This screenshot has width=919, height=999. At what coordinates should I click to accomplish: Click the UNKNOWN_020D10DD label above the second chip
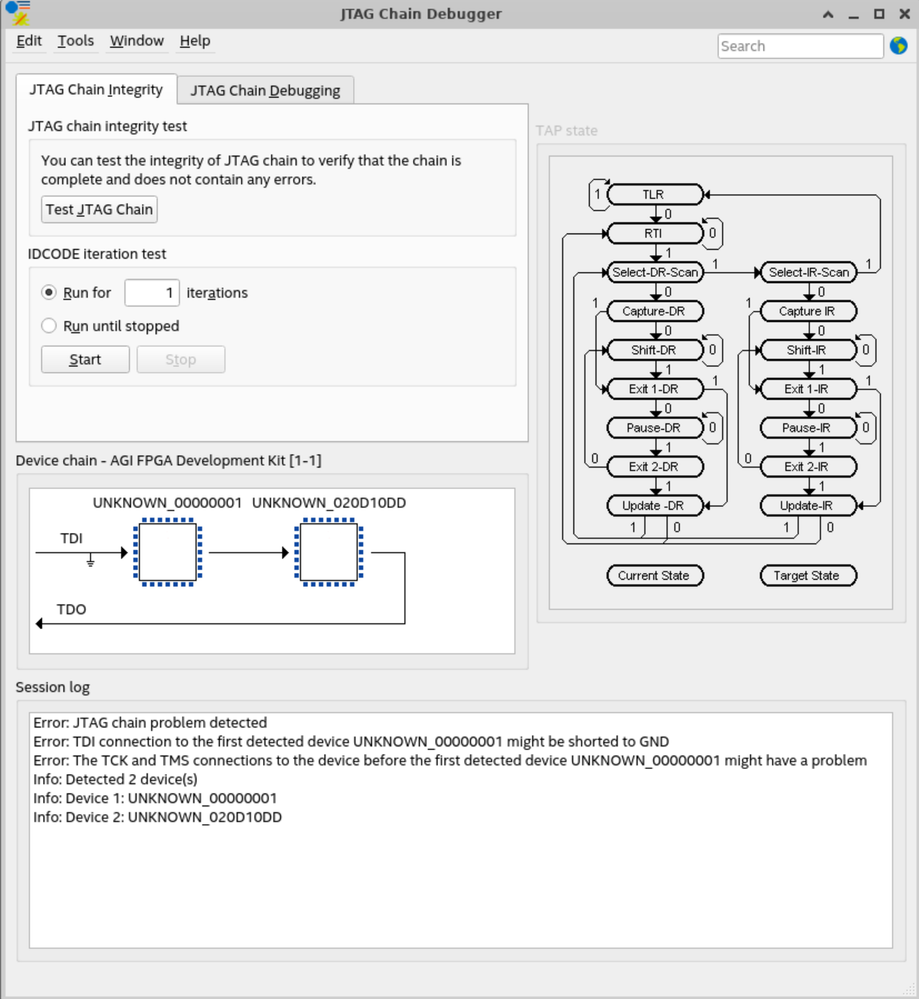coord(329,503)
